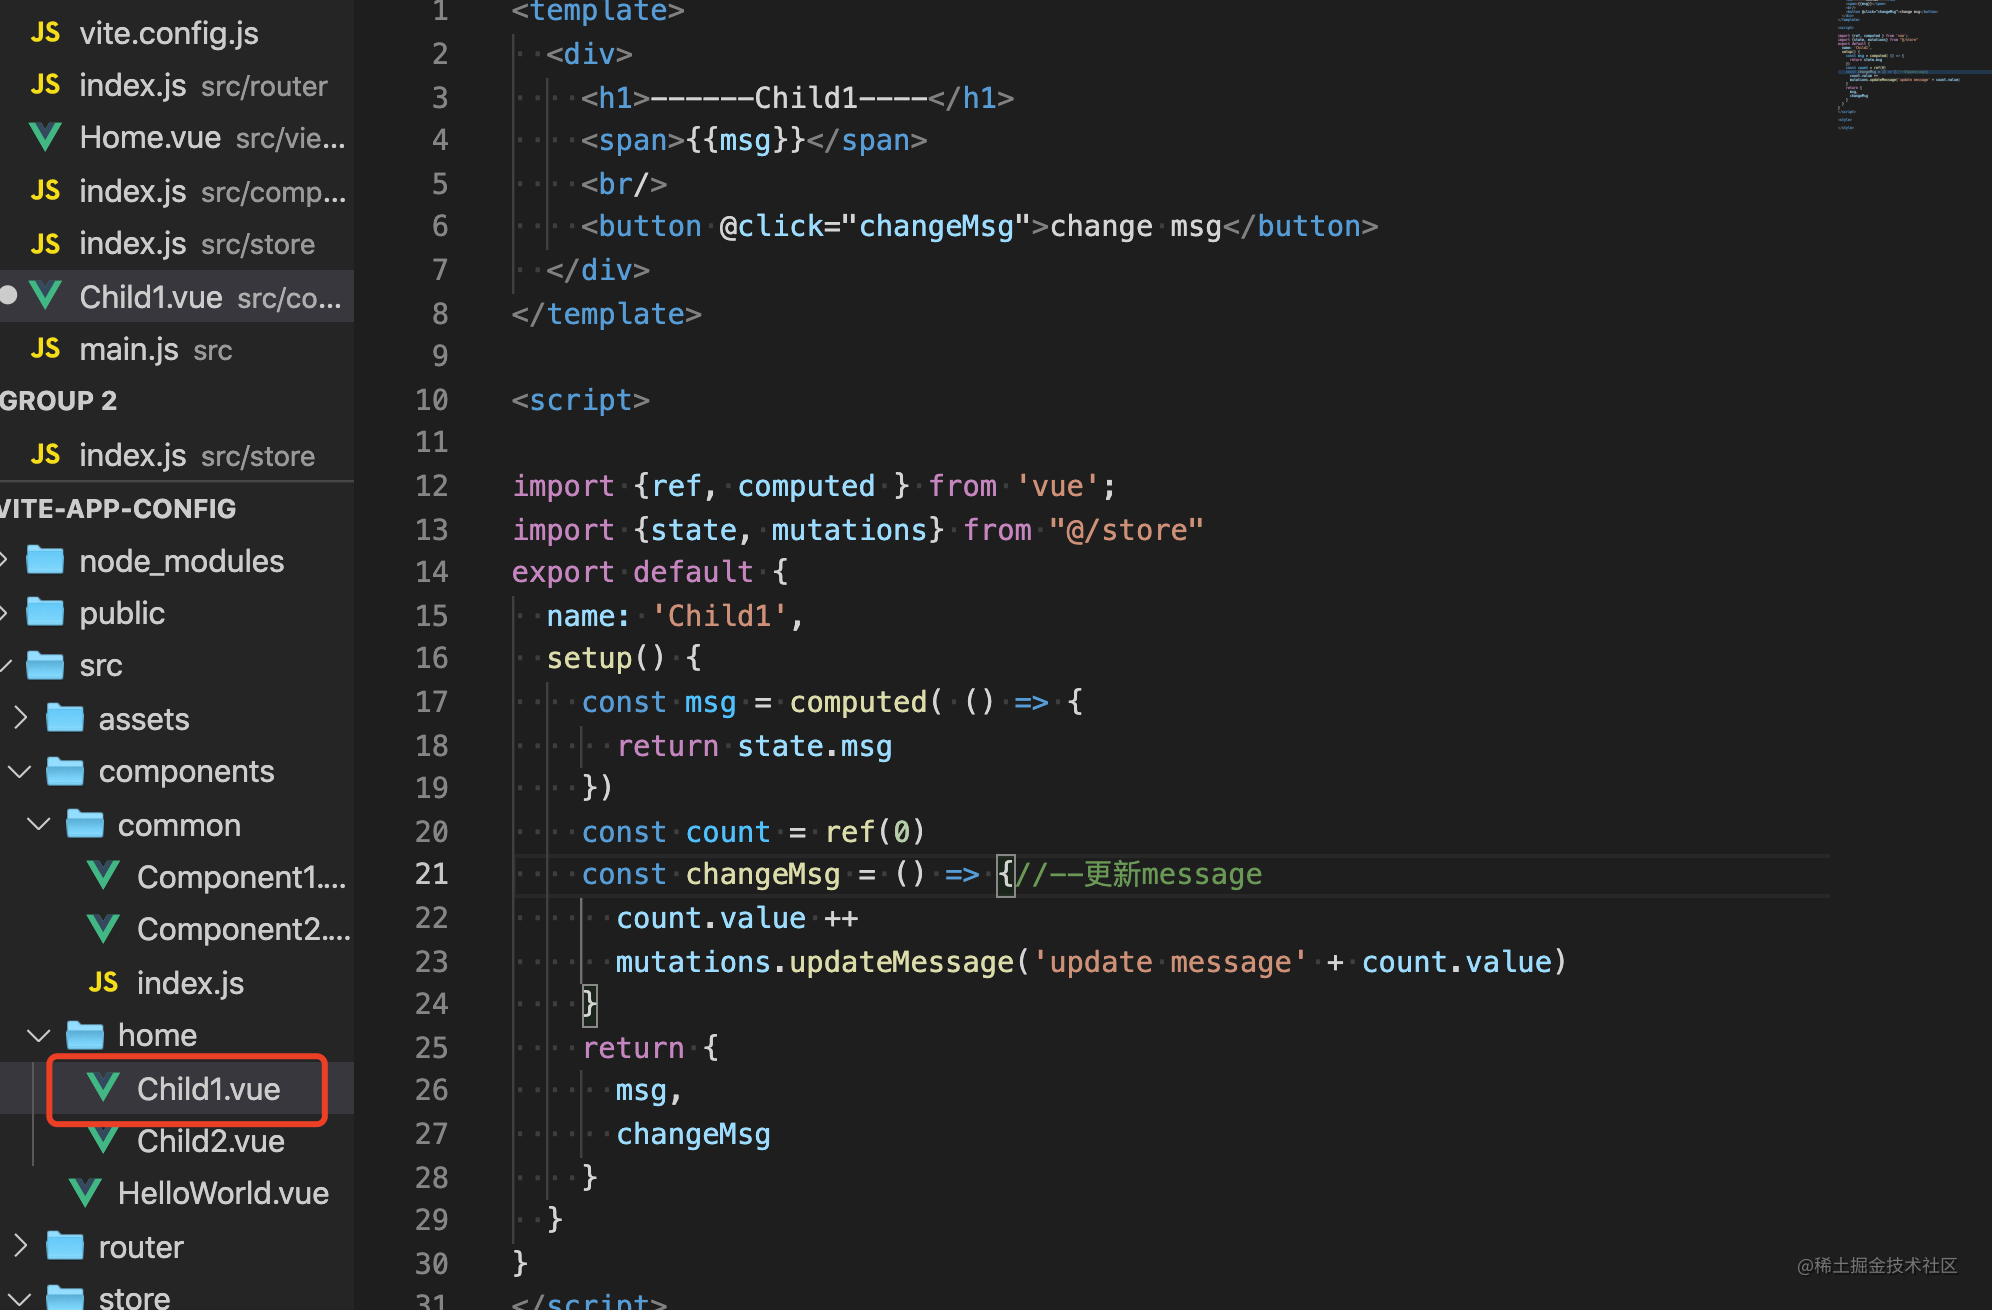
Task: Select highlighted Child1.vue in home folder
Action: coord(208,1089)
